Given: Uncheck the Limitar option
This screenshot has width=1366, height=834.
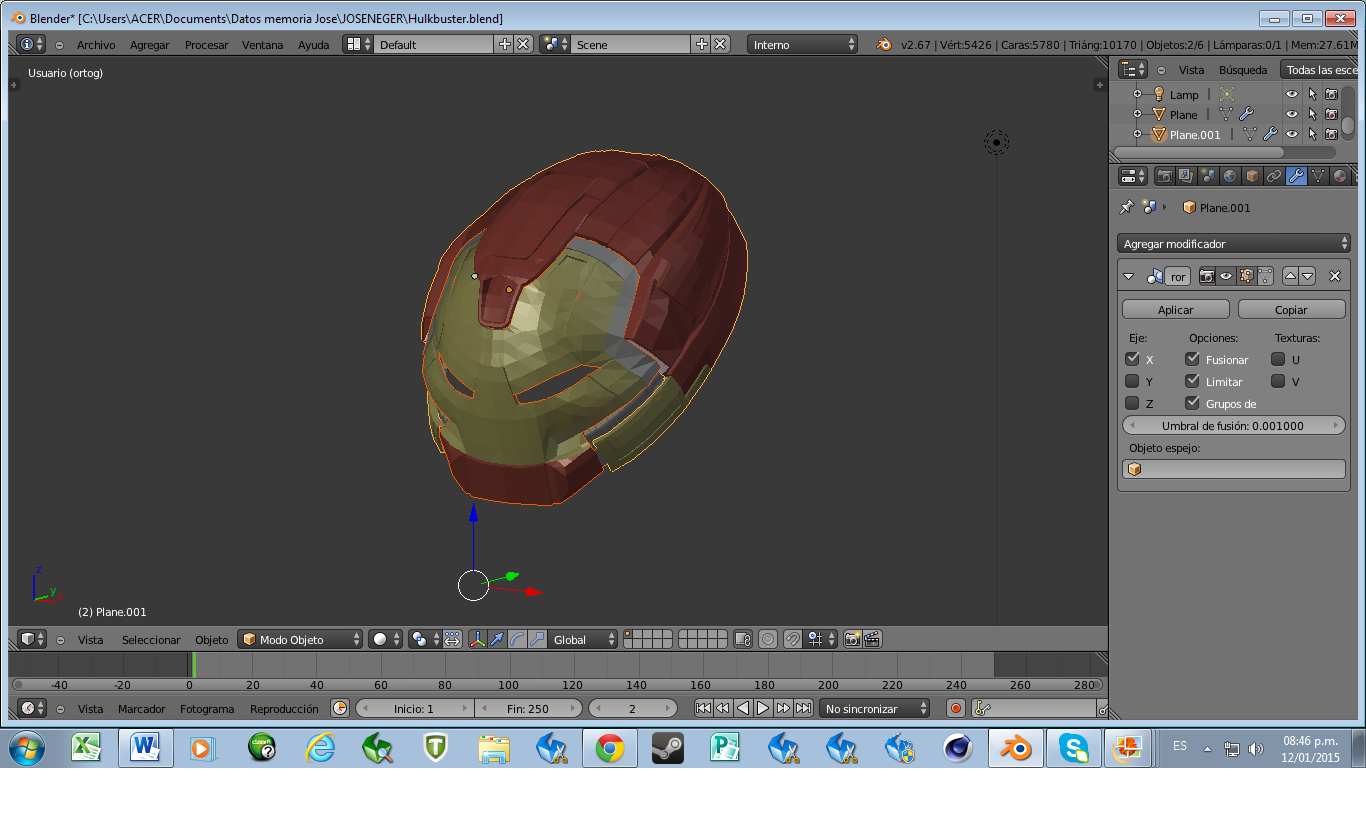Looking at the screenshot, I should [x=1192, y=381].
